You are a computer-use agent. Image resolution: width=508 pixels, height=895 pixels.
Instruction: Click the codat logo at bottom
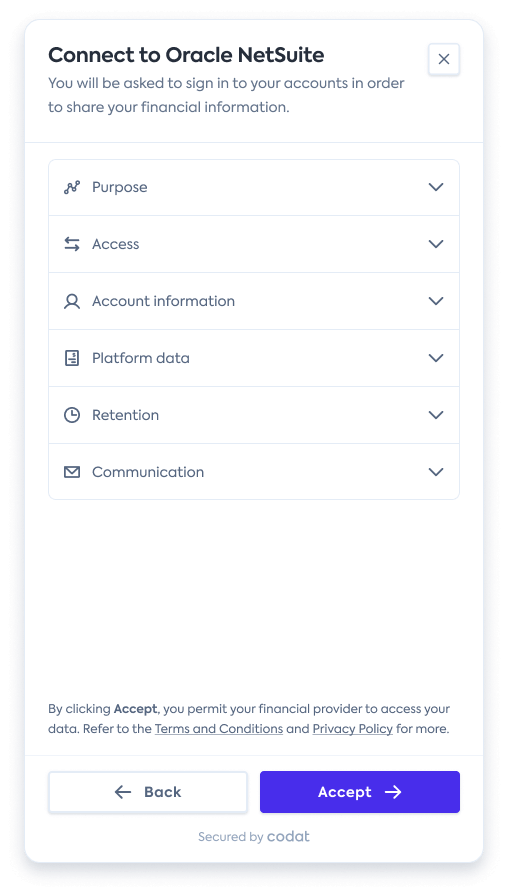(x=288, y=837)
